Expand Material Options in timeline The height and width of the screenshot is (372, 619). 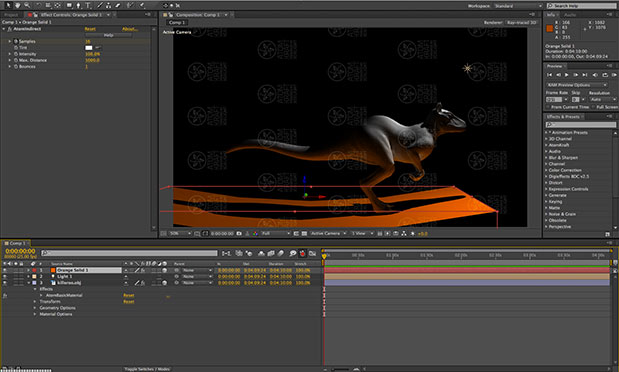click(35, 314)
